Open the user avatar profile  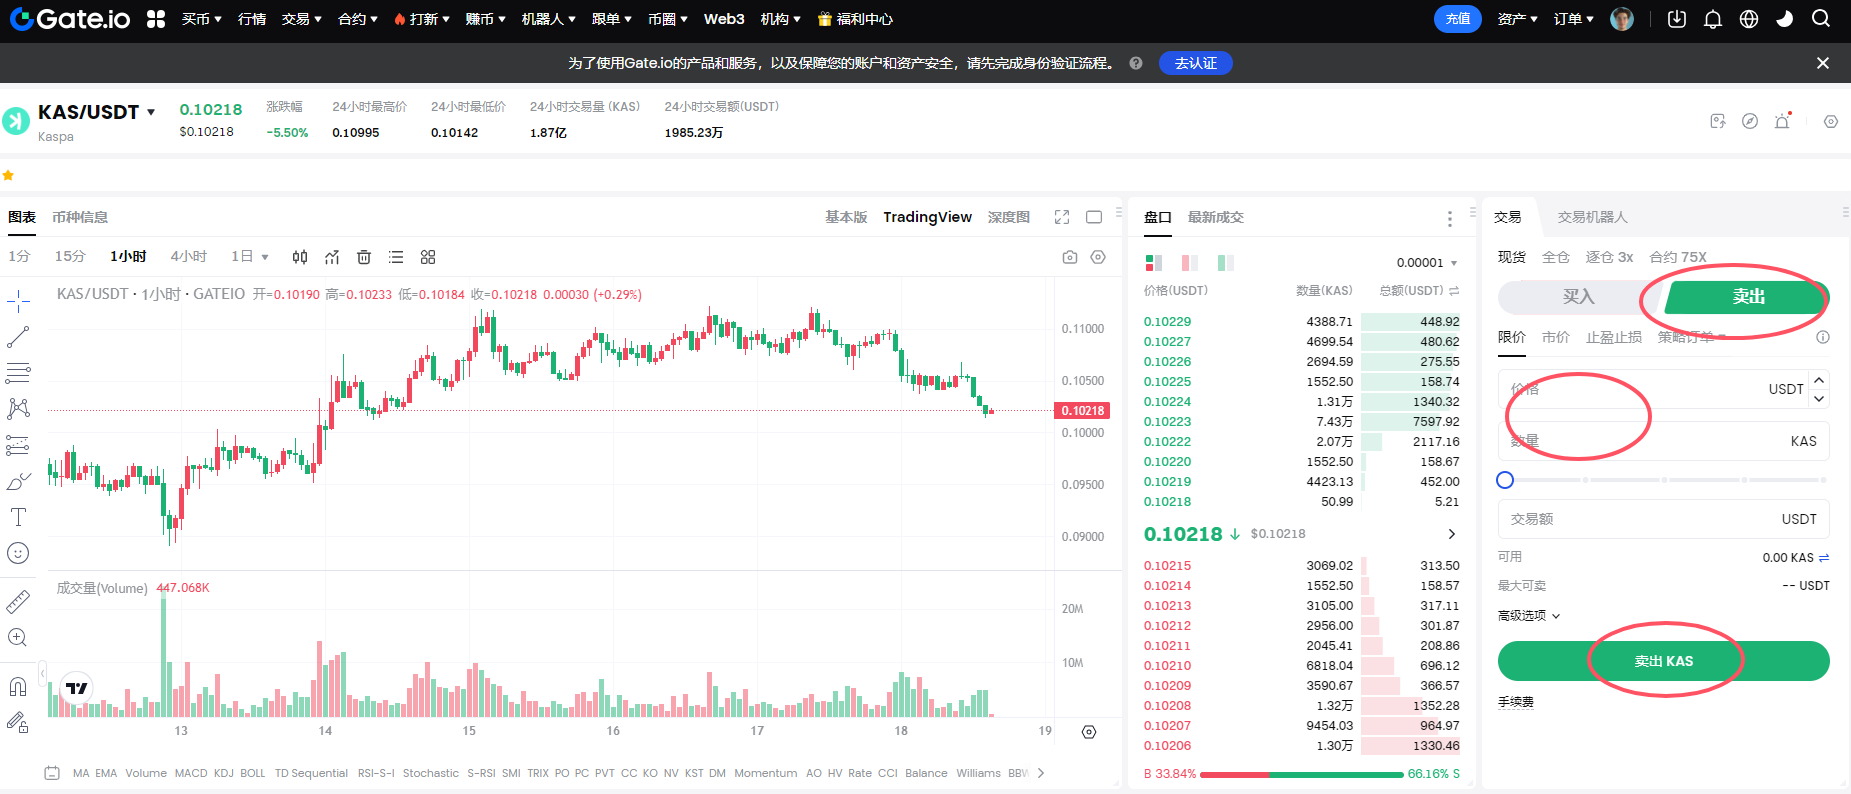[1622, 19]
